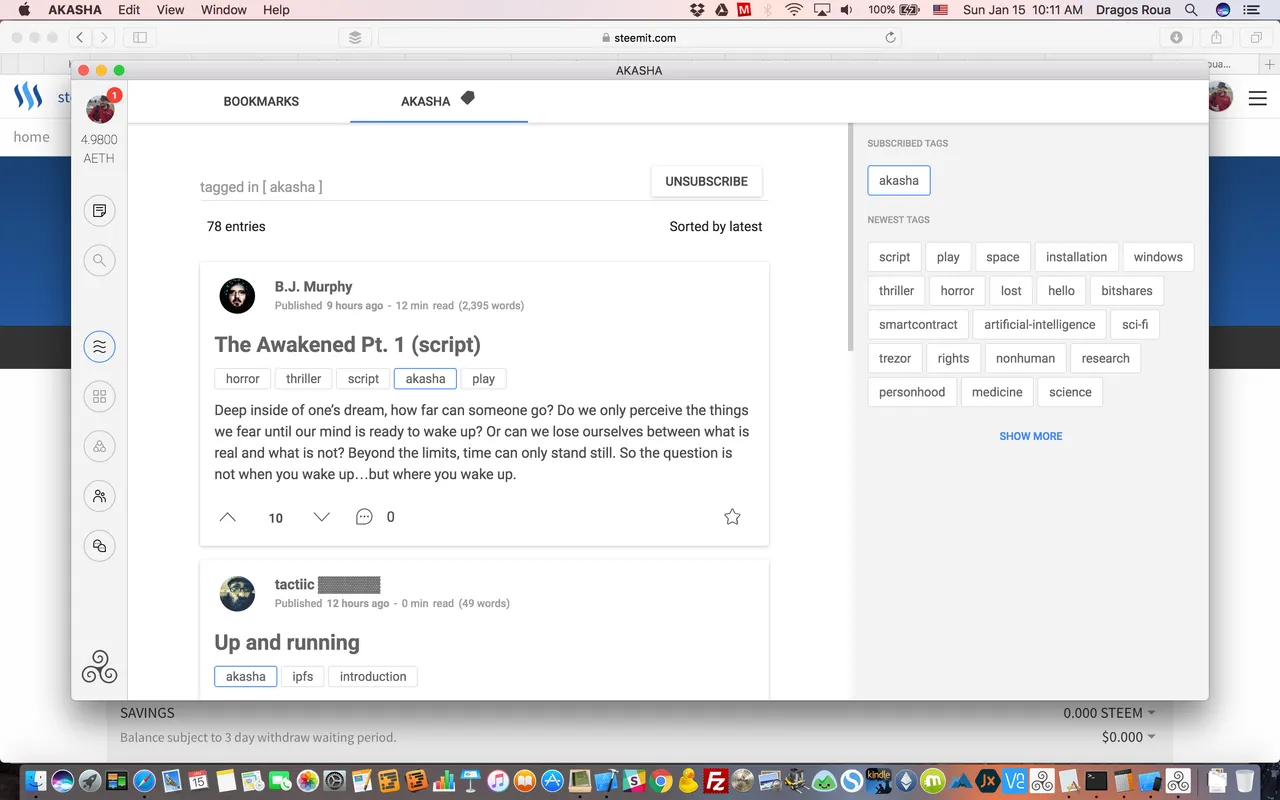Open FileZilla from the Dock
The image size is (1280, 800).
pos(715,780)
